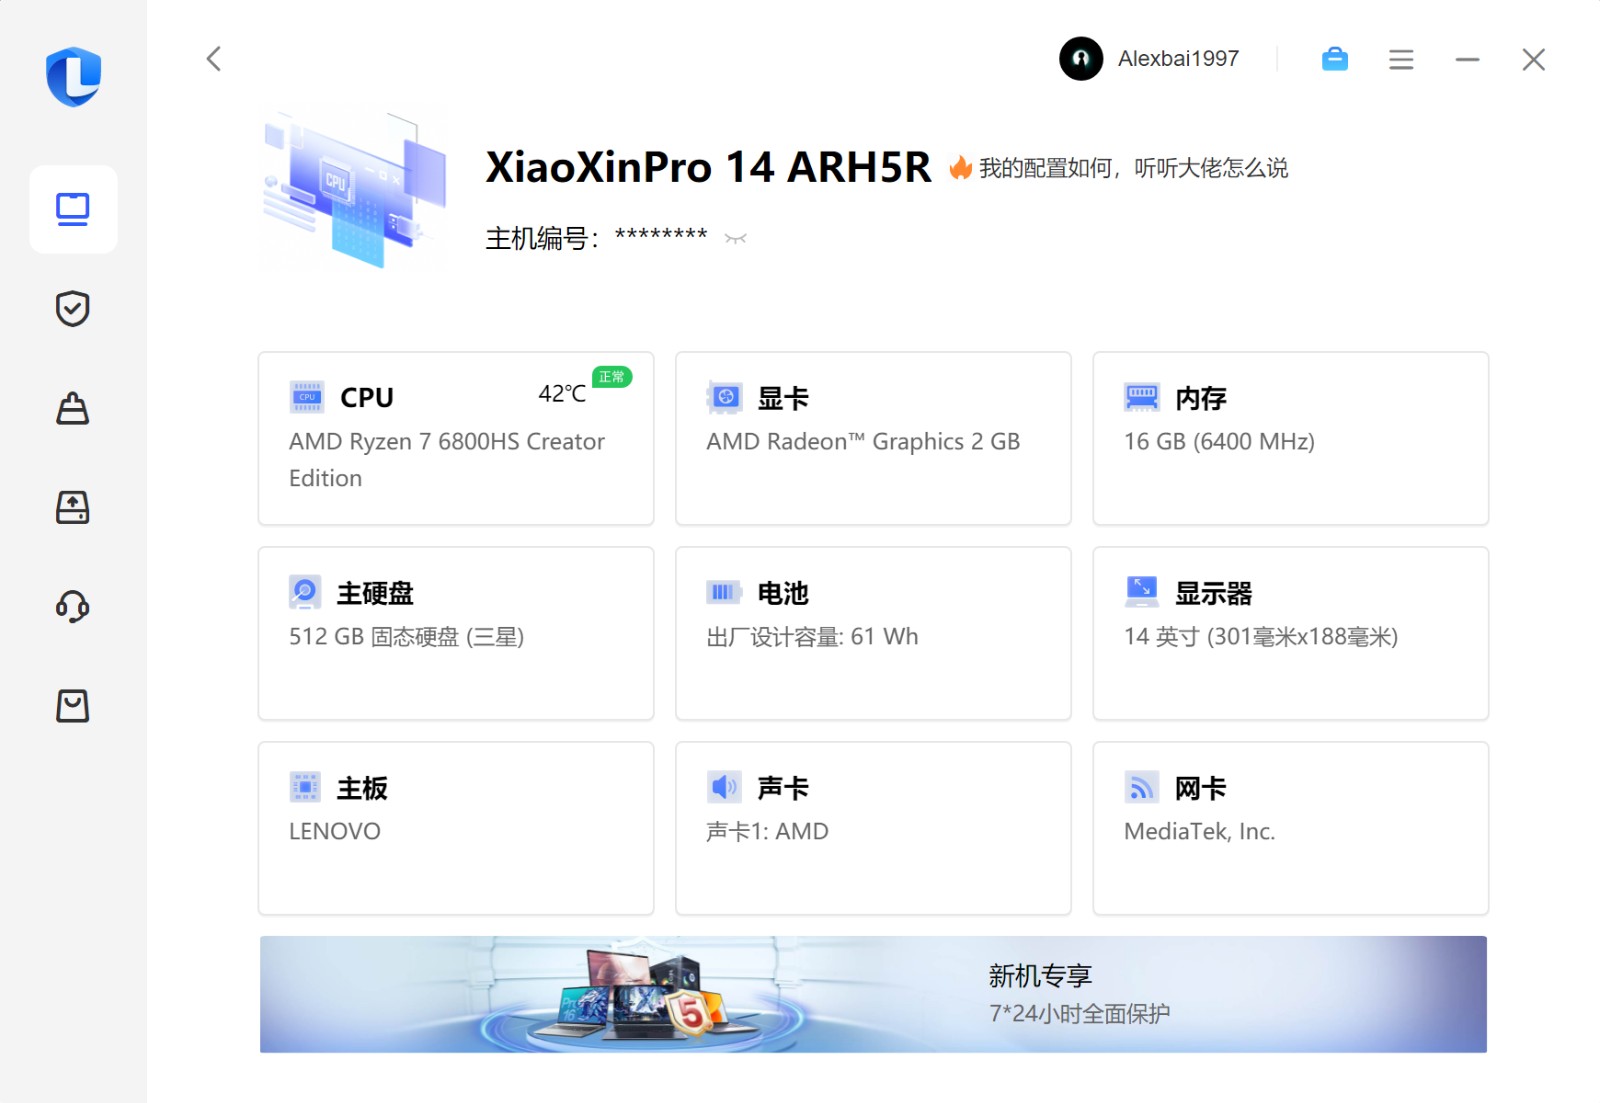Viewport: 1600px width, 1103px height.
Task: Click the 声卡 speaker icon
Action: (724, 787)
